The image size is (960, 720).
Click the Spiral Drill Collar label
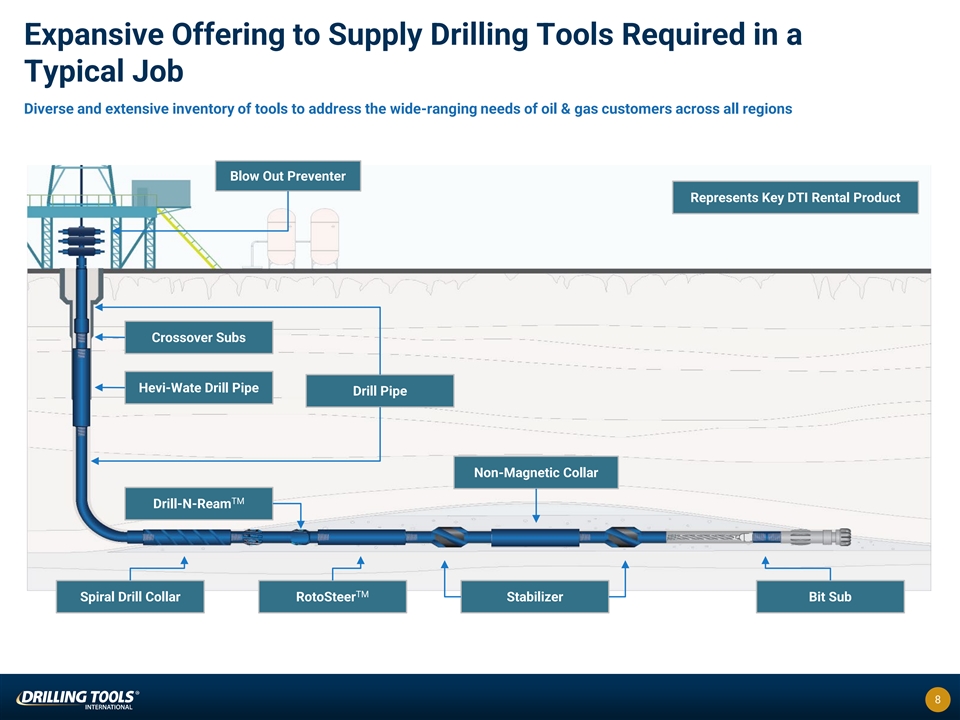130,597
